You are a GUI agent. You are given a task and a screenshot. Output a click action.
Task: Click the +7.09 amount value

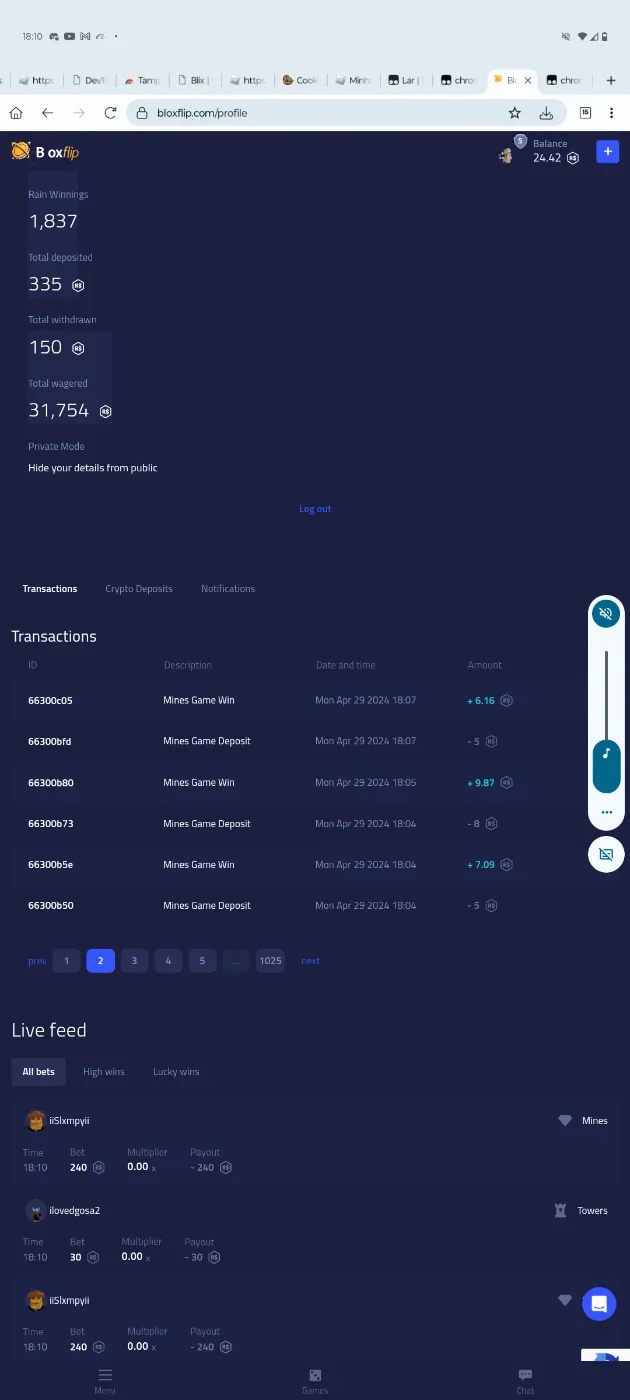tap(481, 865)
